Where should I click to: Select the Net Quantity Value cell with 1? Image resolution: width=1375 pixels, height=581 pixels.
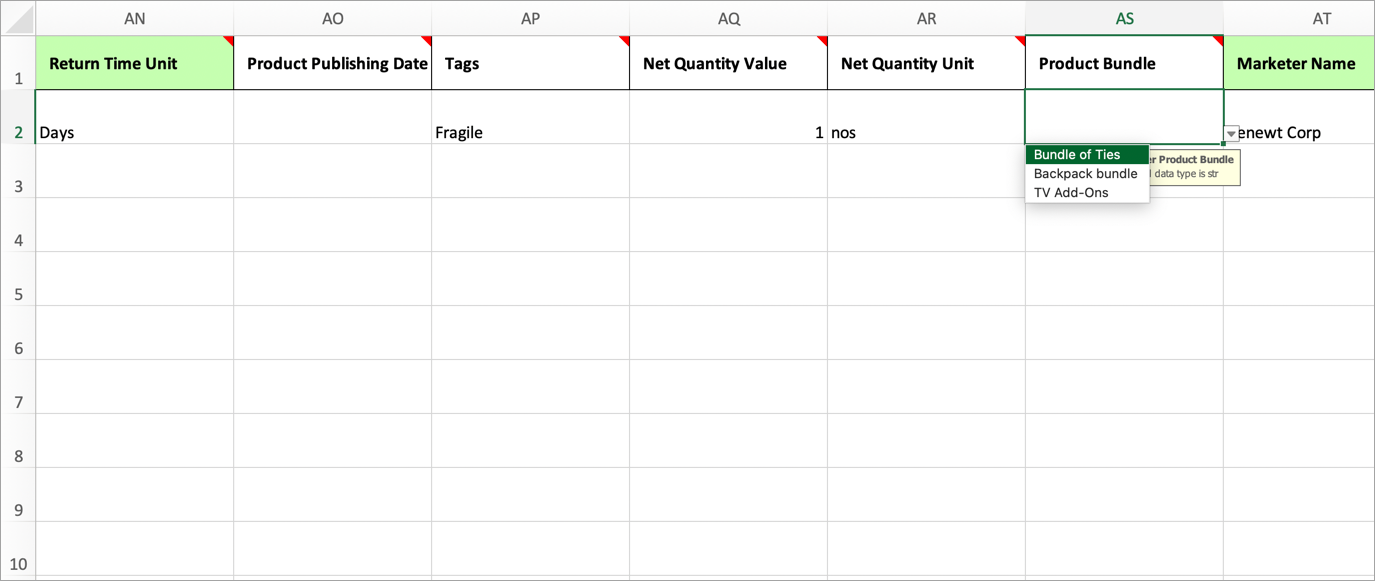pyautogui.click(x=729, y=117)
